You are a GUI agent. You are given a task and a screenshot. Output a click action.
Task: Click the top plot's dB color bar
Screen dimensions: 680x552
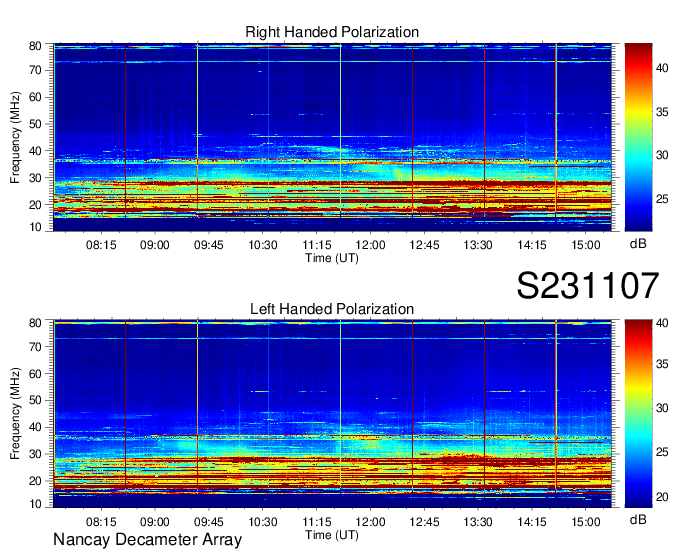click(638, 137)
